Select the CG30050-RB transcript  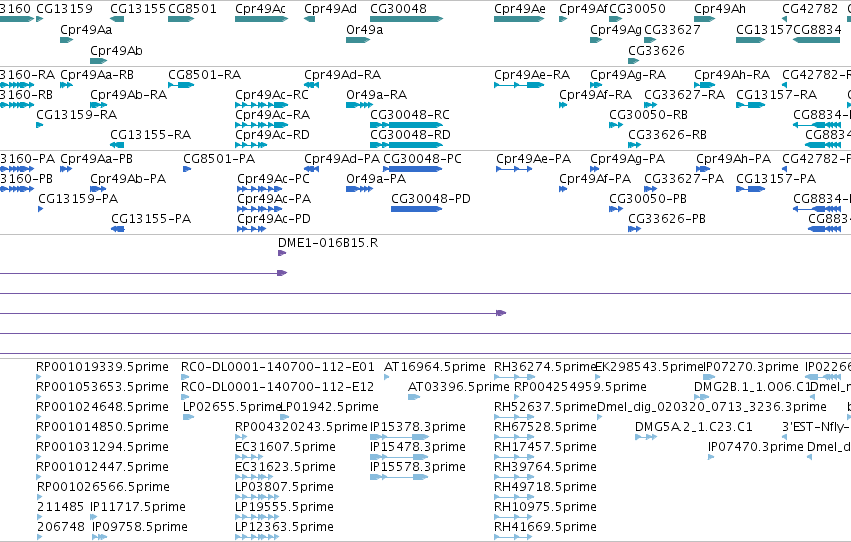click(615, 125)
